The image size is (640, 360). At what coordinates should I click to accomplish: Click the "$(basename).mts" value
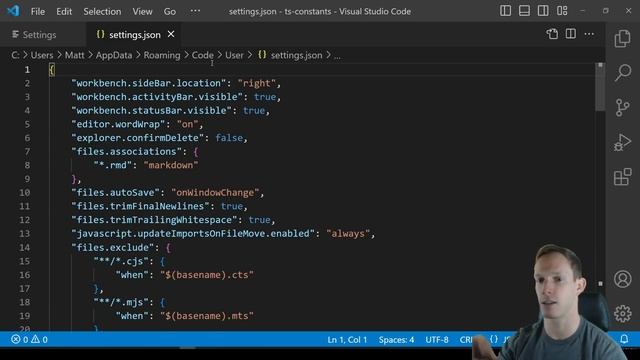point(207,316)
